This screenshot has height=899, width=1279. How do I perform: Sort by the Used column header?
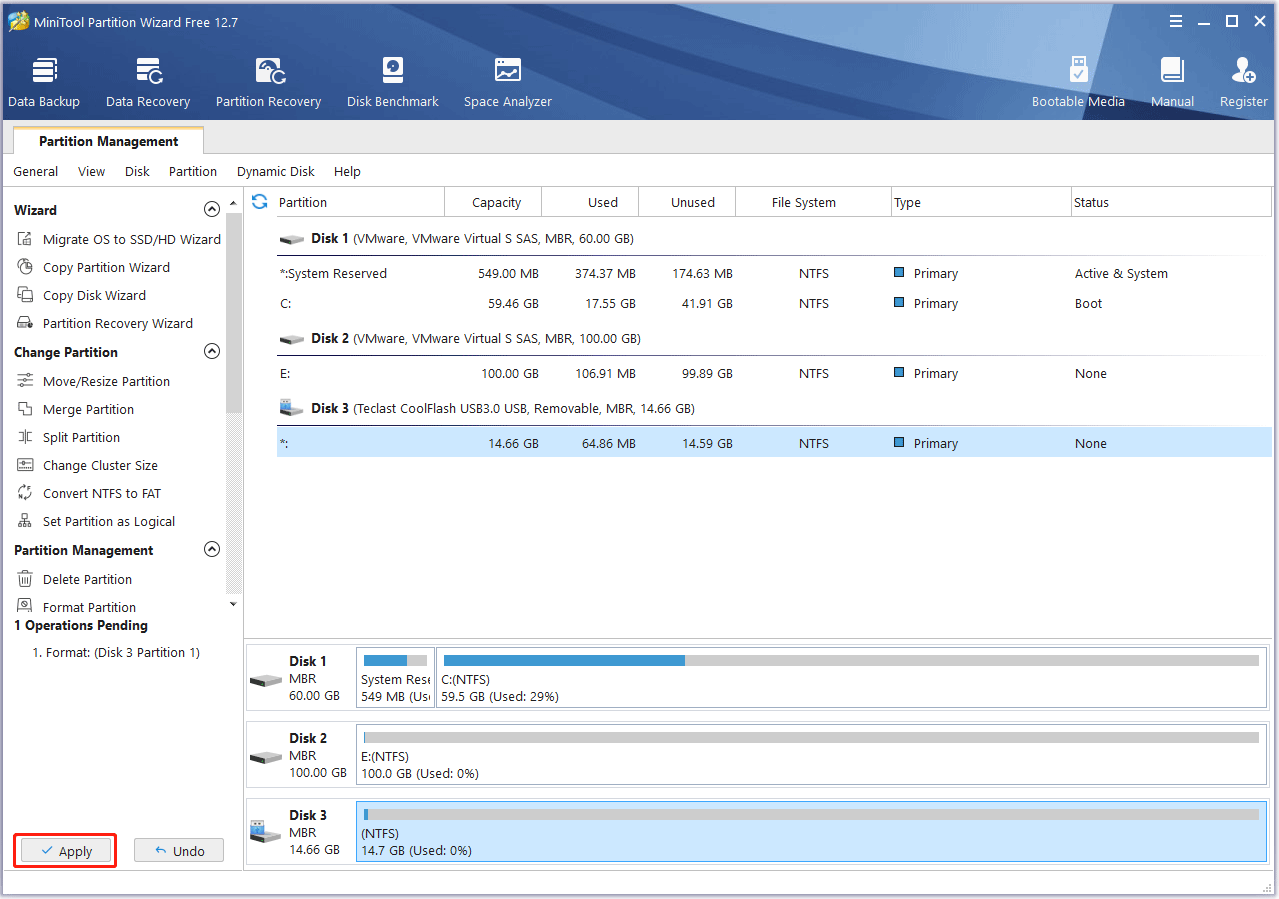590,202
